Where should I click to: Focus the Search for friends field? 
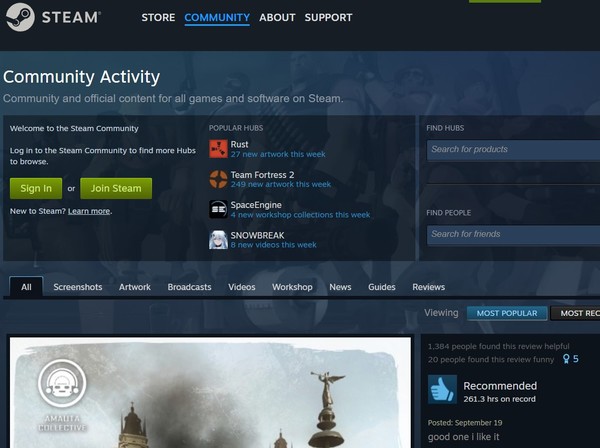(x=512, y=234)
